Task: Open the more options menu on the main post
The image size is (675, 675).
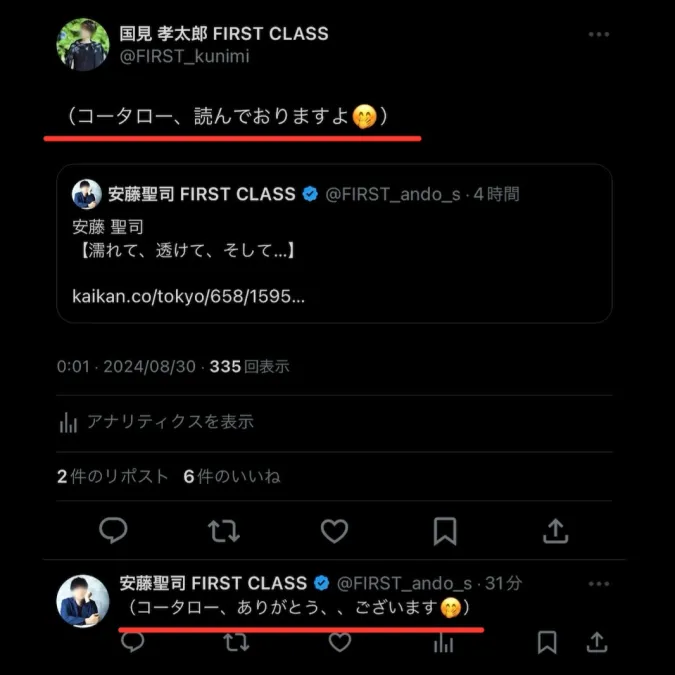Action: (x=599, y=34)
